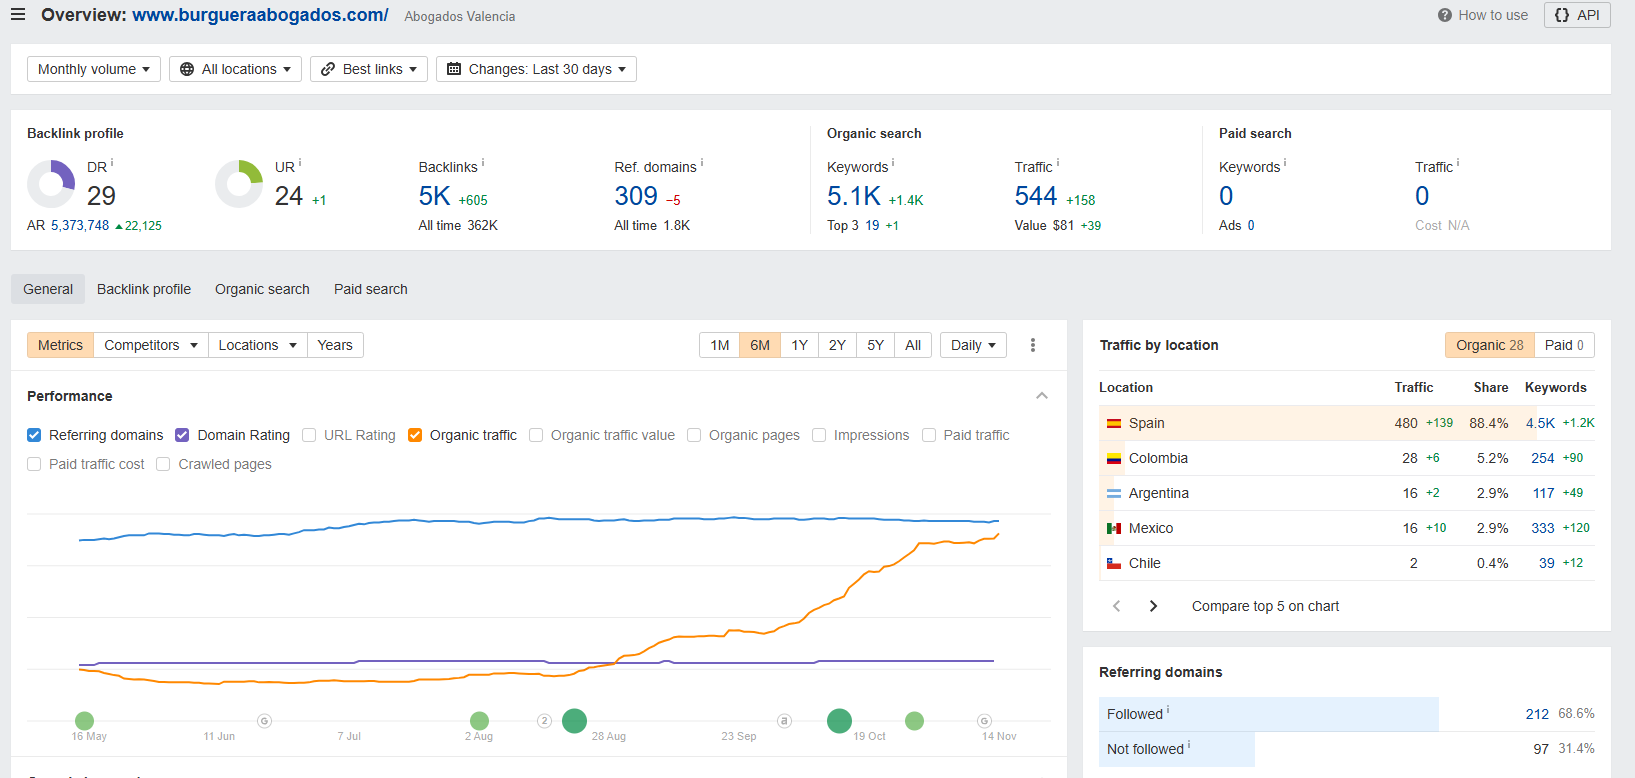
Task: Show Paid 0 traffic by location
Action: (x=1564, y=345)
